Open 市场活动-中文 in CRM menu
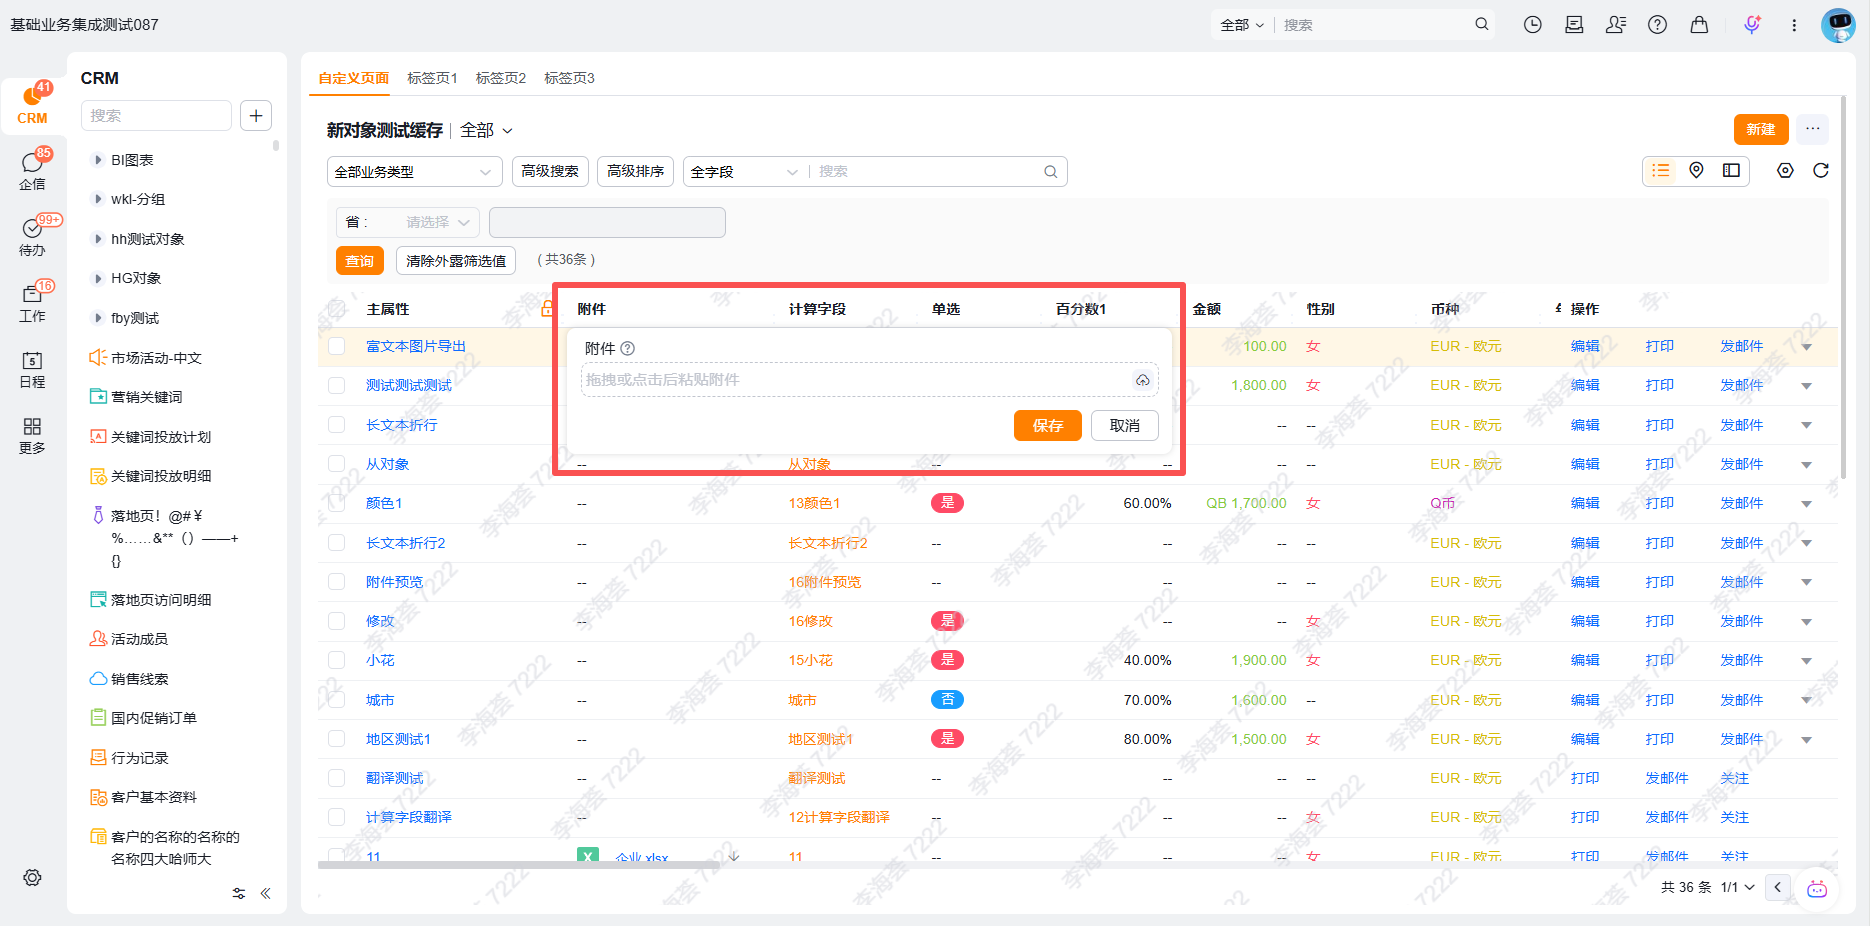Image resolution: width=1872 pixels, height=926 pixels. click(156, 358)
